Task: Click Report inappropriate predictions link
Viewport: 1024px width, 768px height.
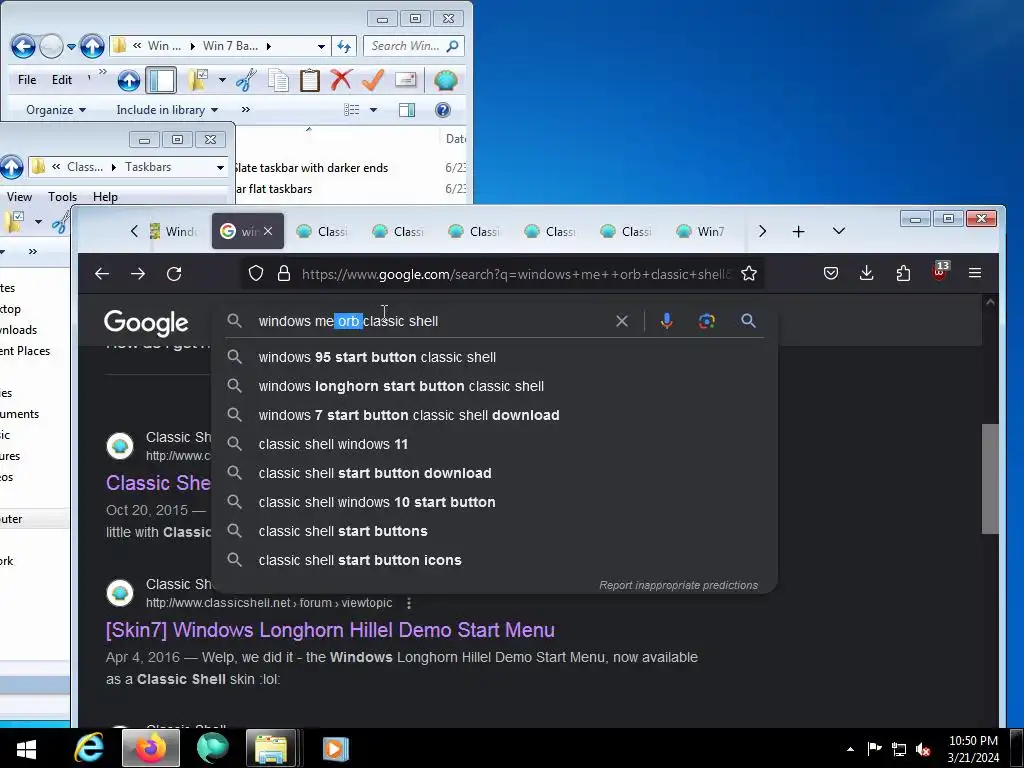Action: [679, 585]
